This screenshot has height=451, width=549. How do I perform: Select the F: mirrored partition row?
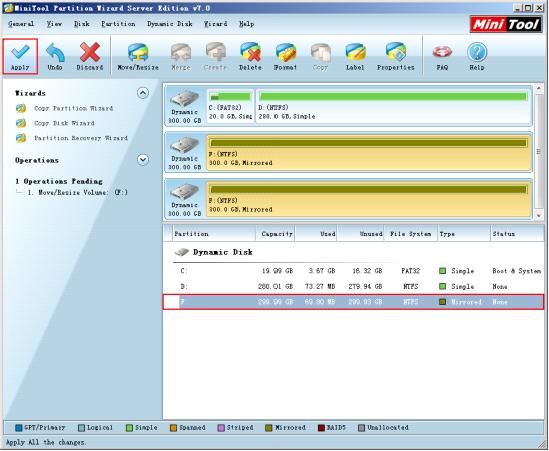point(354,302)
